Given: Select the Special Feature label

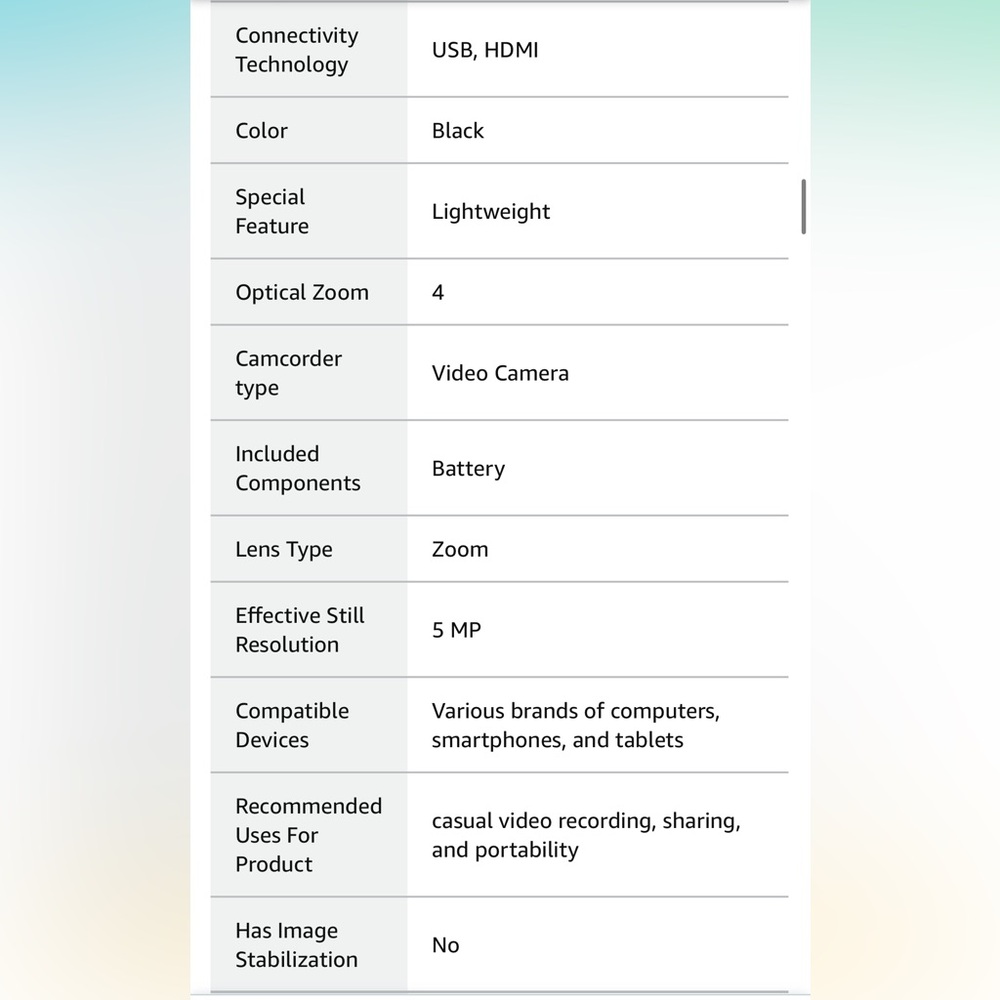Looking at the screenshot, I should 272,211.
